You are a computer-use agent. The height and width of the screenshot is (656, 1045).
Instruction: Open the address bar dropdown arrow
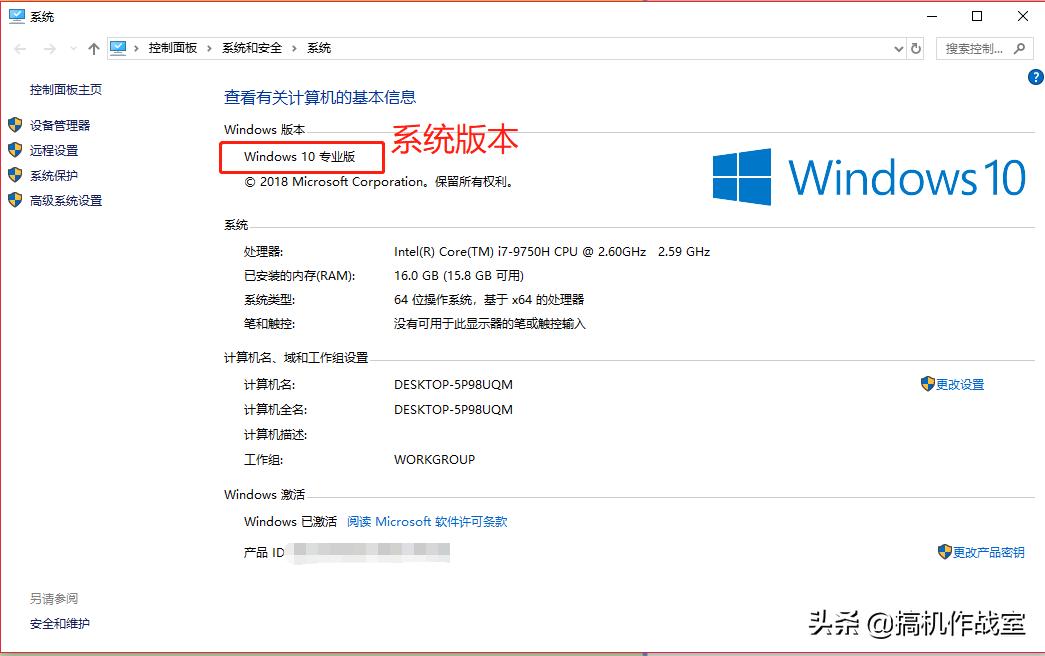898,47
